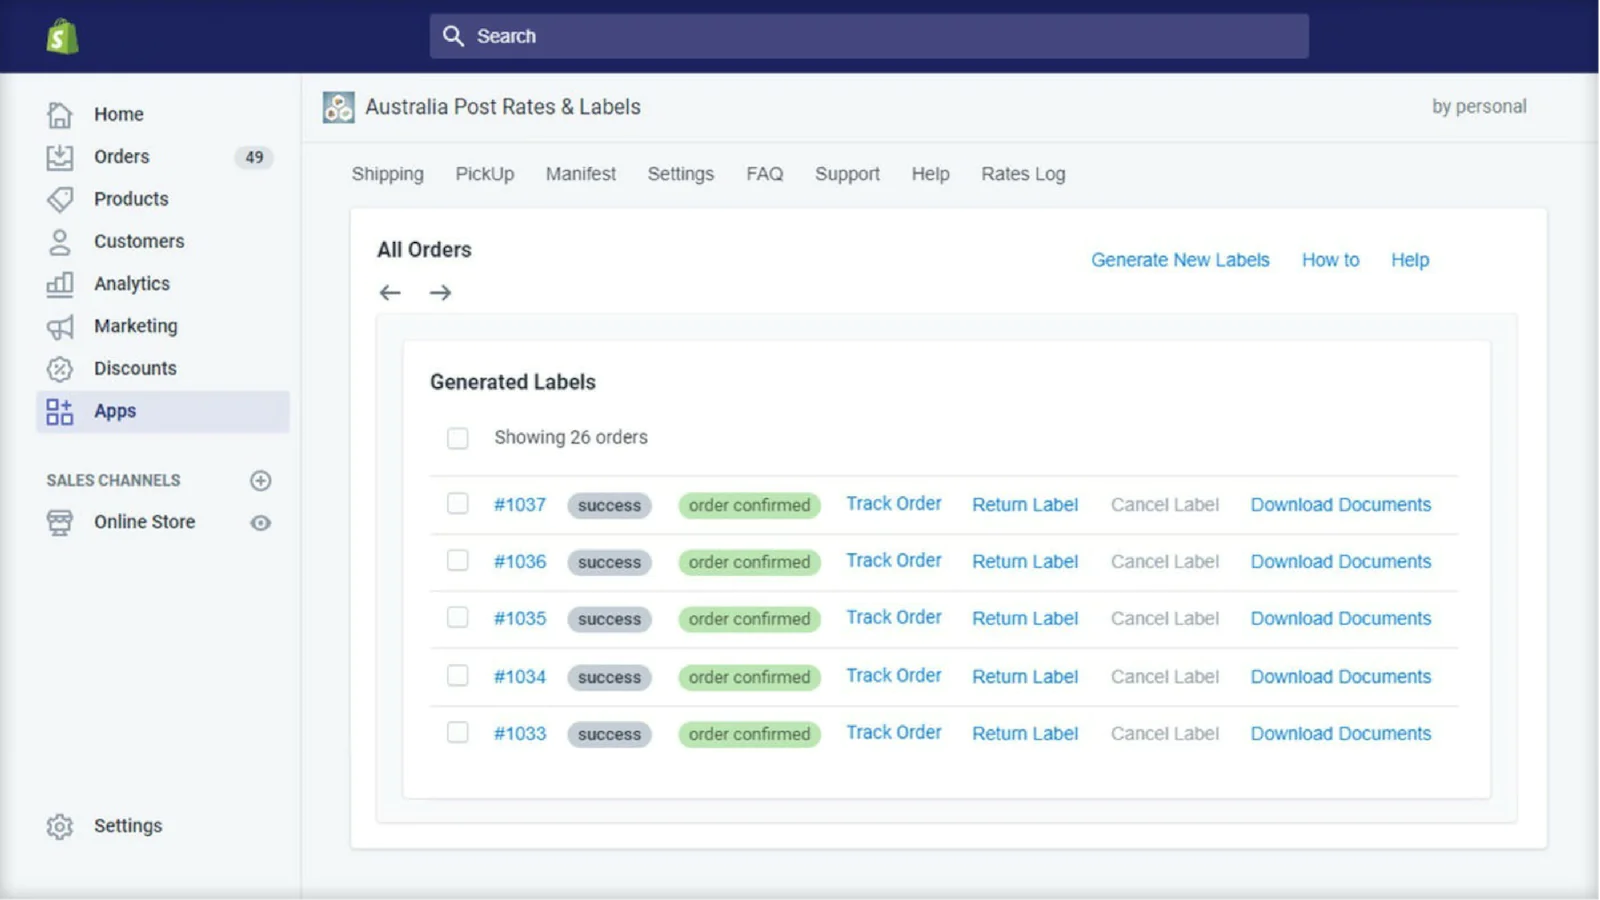The width and height of the screenshot is (1600, 900).
Task: Open Customers via its person icon
Action: (60, 242)
